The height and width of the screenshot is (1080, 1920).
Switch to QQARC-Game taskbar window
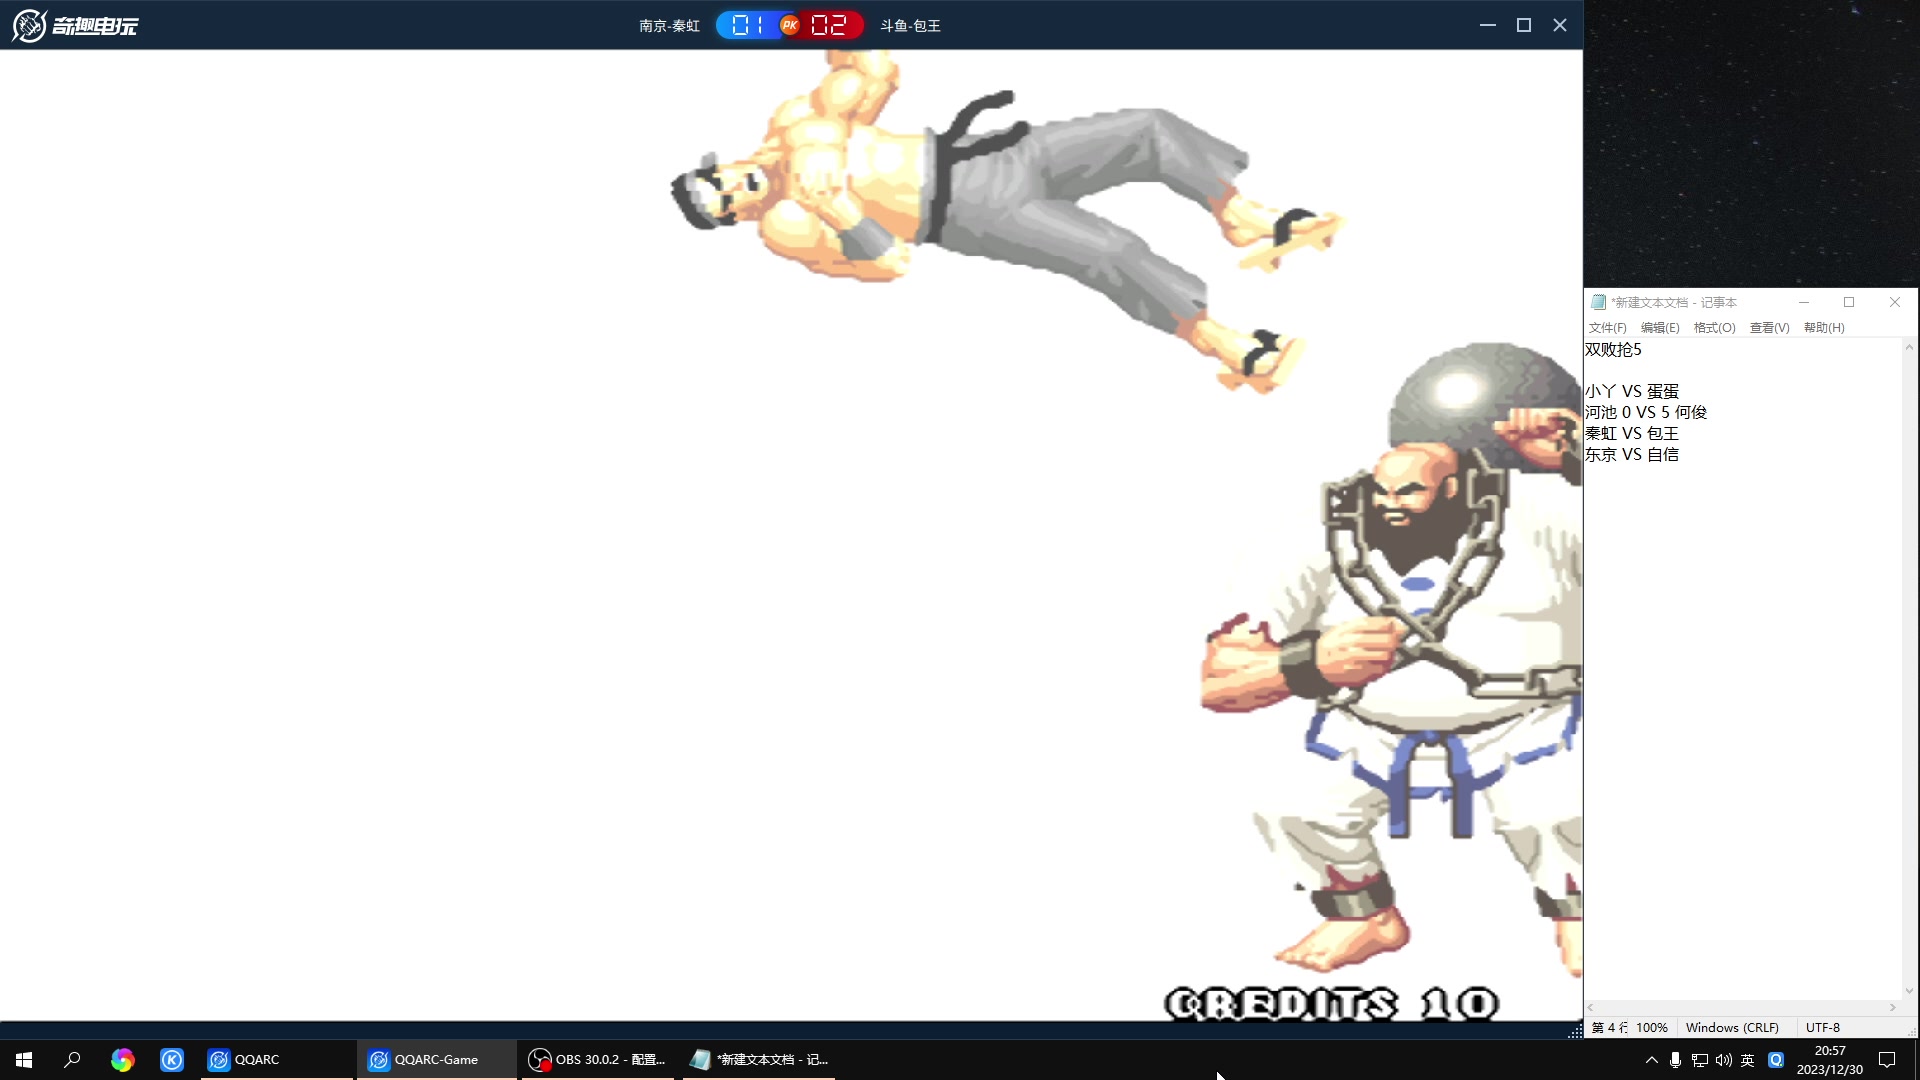click(x=437, y=1060)
